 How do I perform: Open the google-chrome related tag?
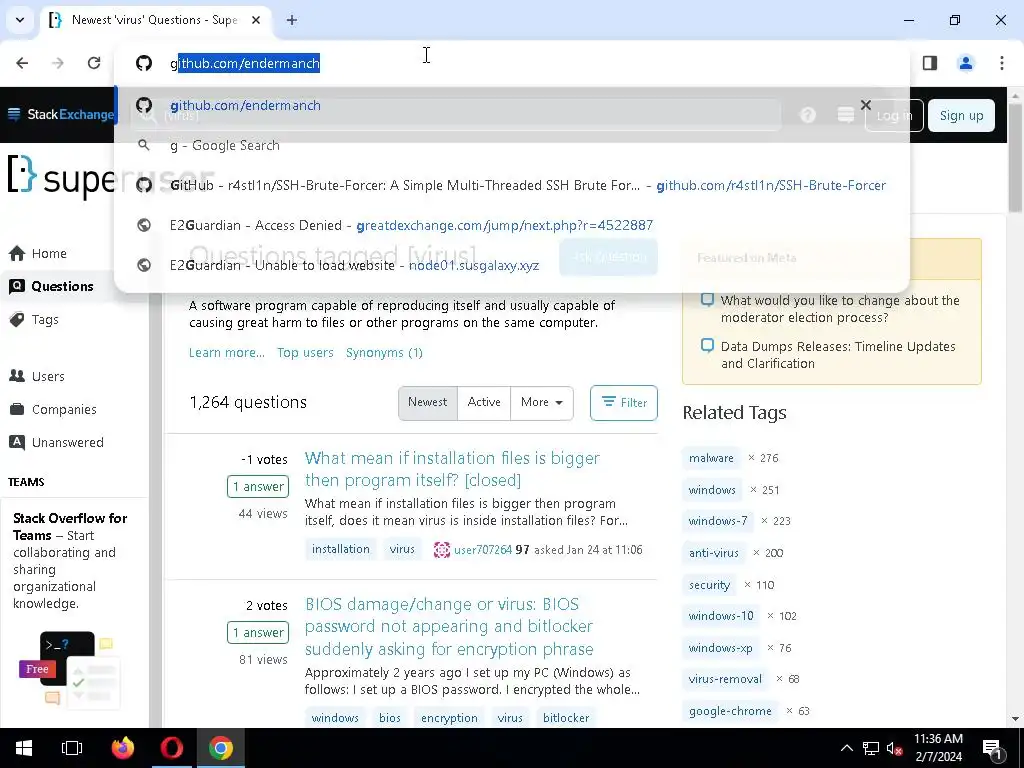[x=730, y=711]
